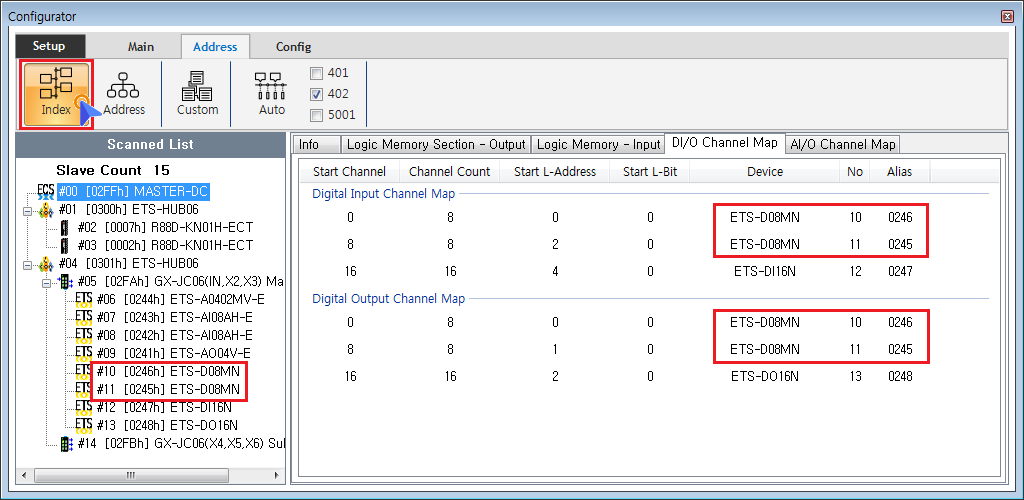Sort by the Start L-Address column header
Screen dimensions: 1024x500
[x=554, y=171]
